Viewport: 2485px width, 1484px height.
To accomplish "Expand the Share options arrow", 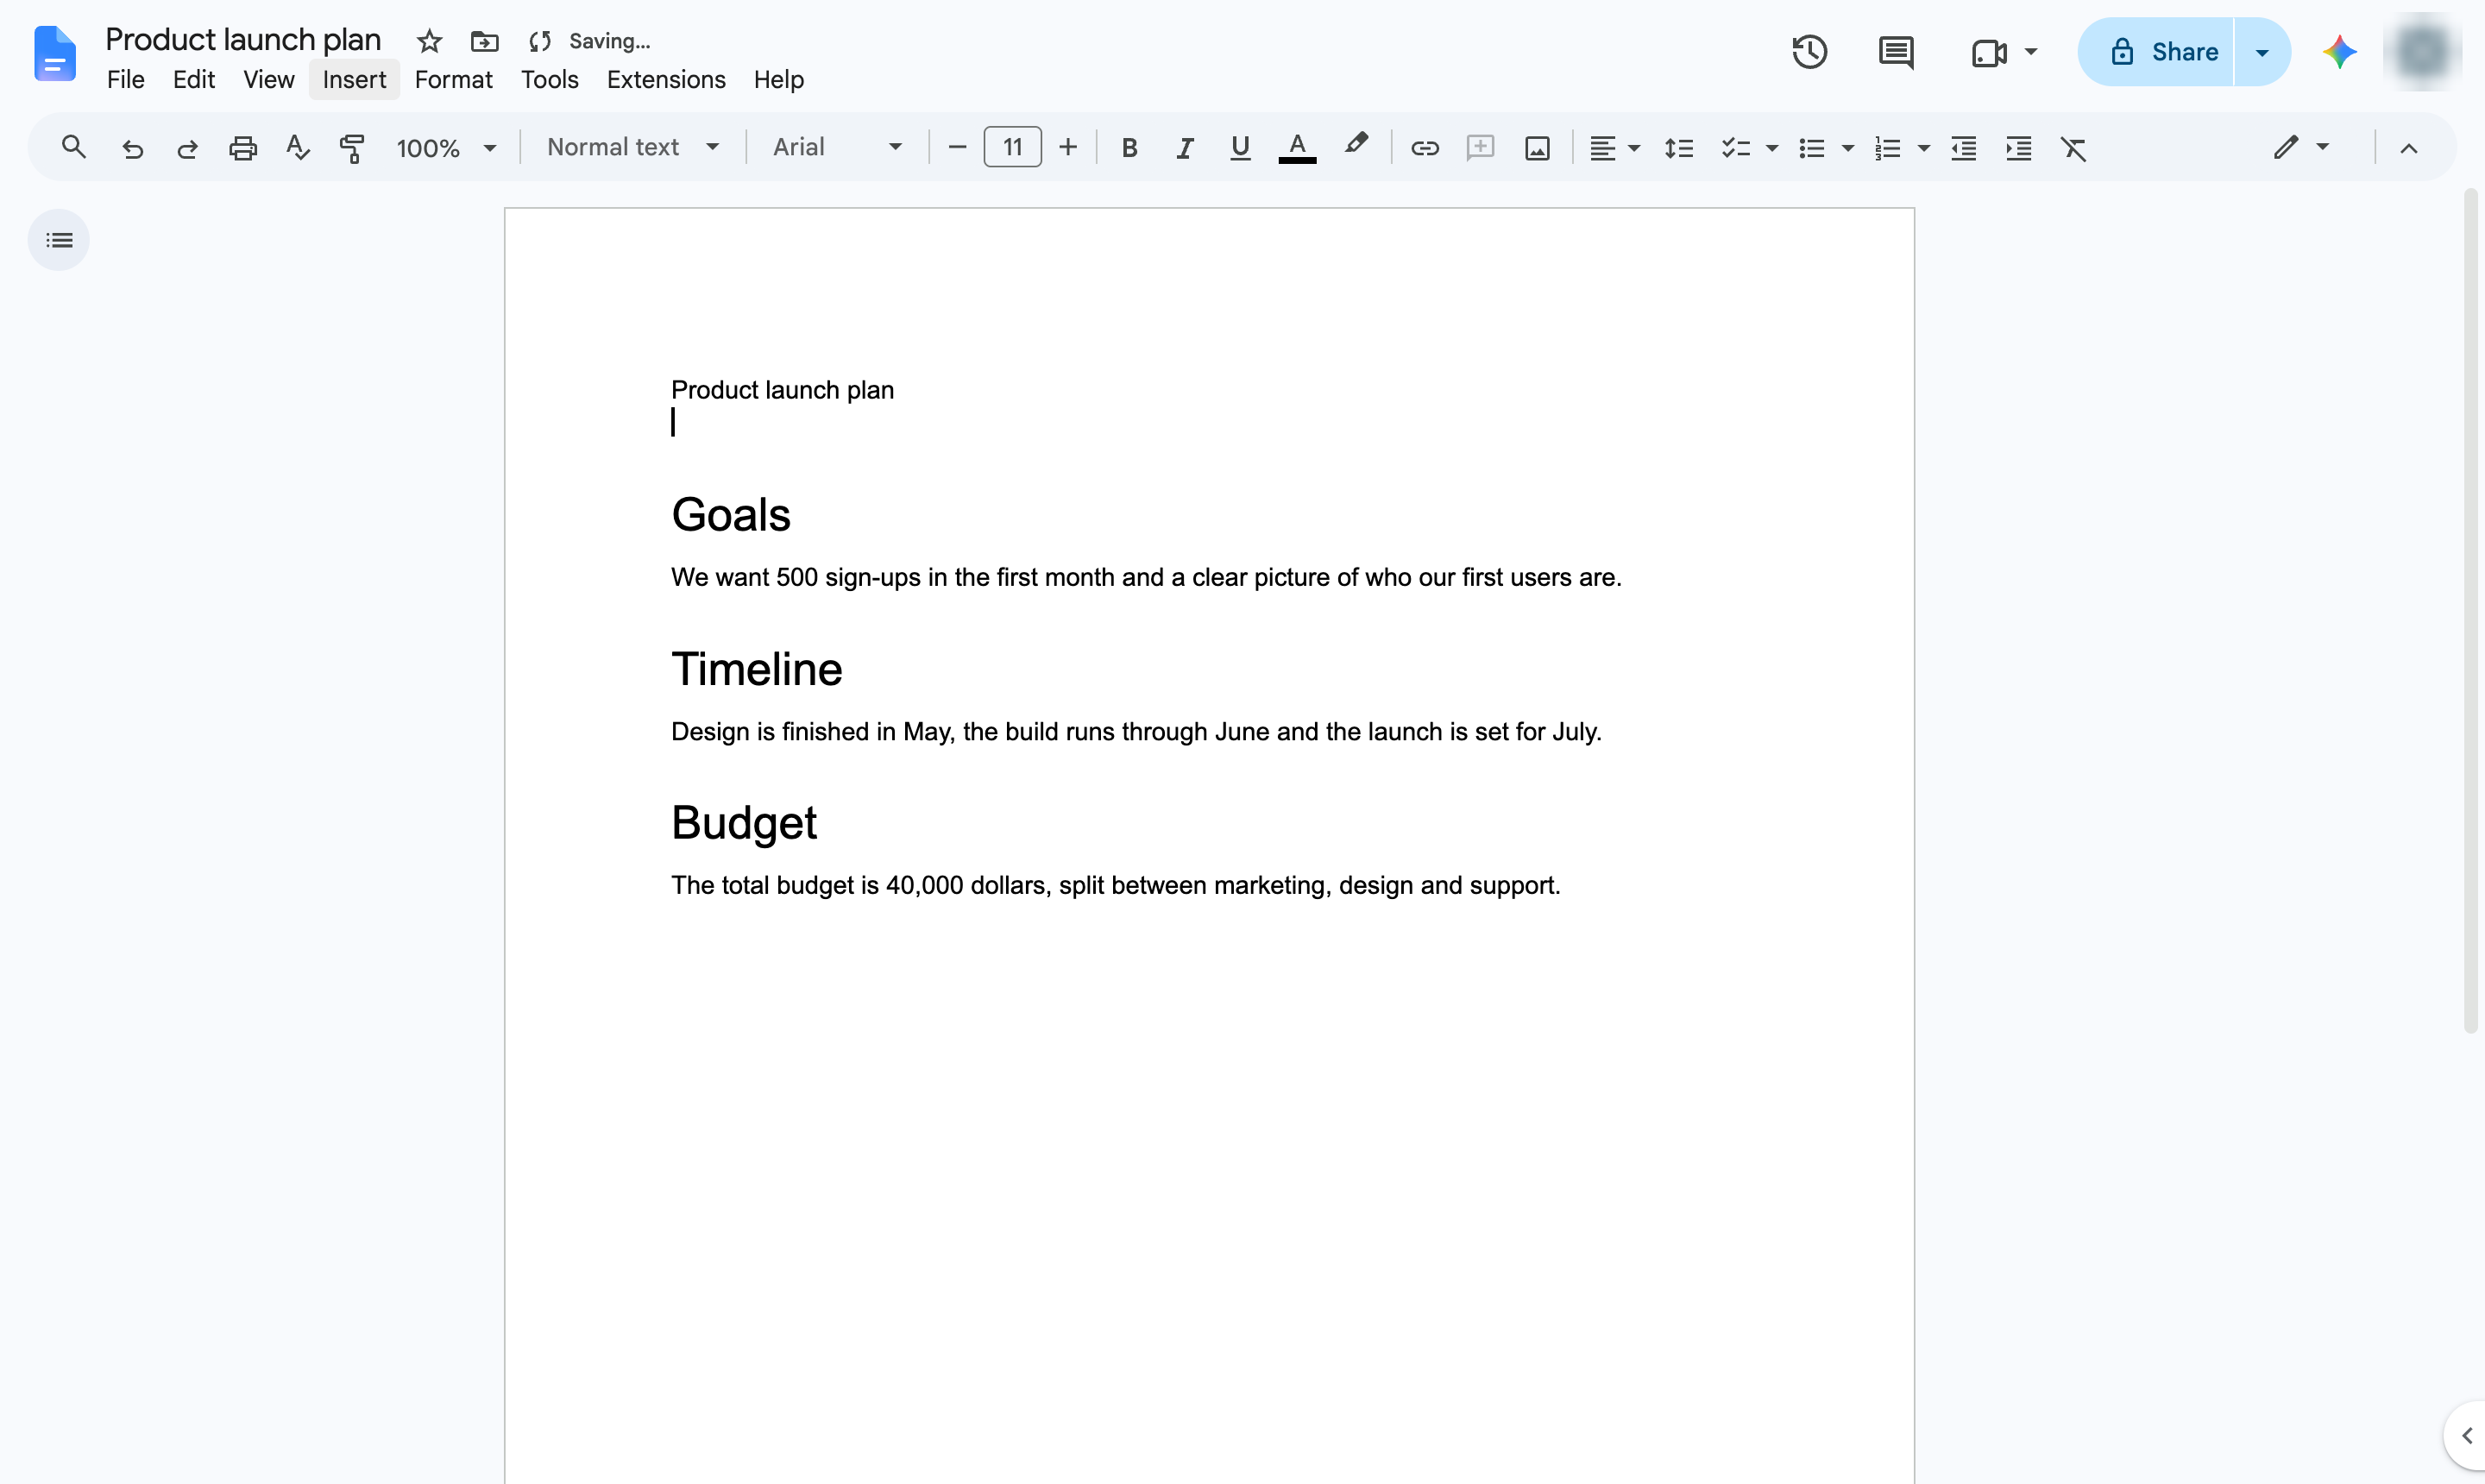I will (2262, 52).
